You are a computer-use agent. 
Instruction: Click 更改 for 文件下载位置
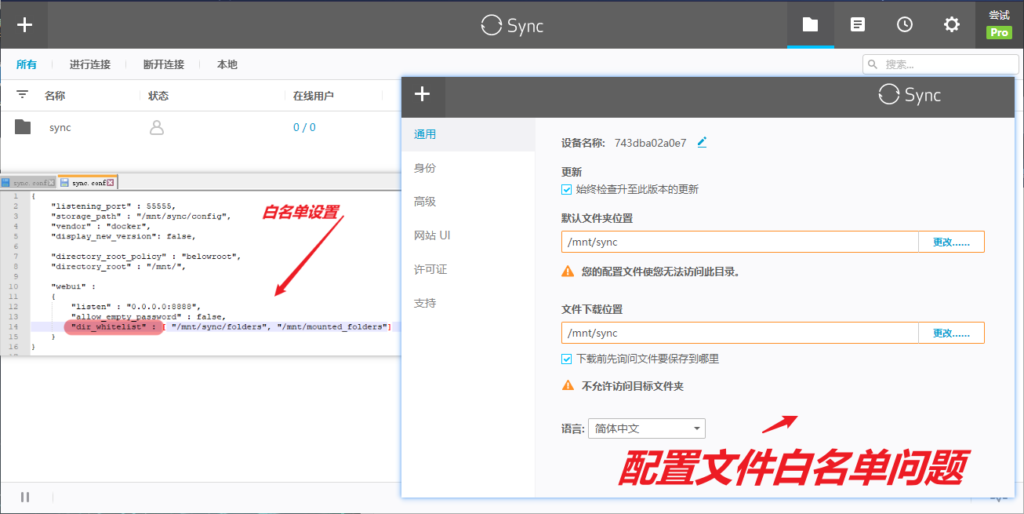pyautogui.click(x=951, y=332)
